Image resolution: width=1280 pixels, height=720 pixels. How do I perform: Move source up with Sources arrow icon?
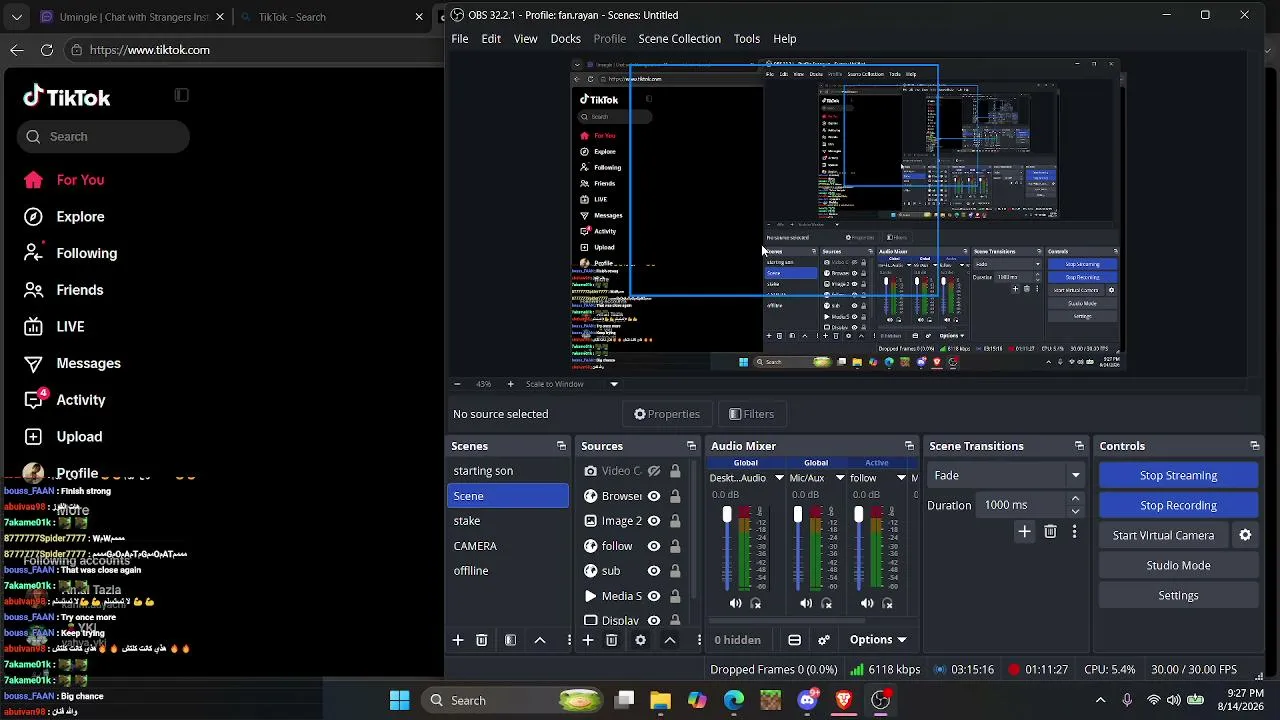pos(670,640)
